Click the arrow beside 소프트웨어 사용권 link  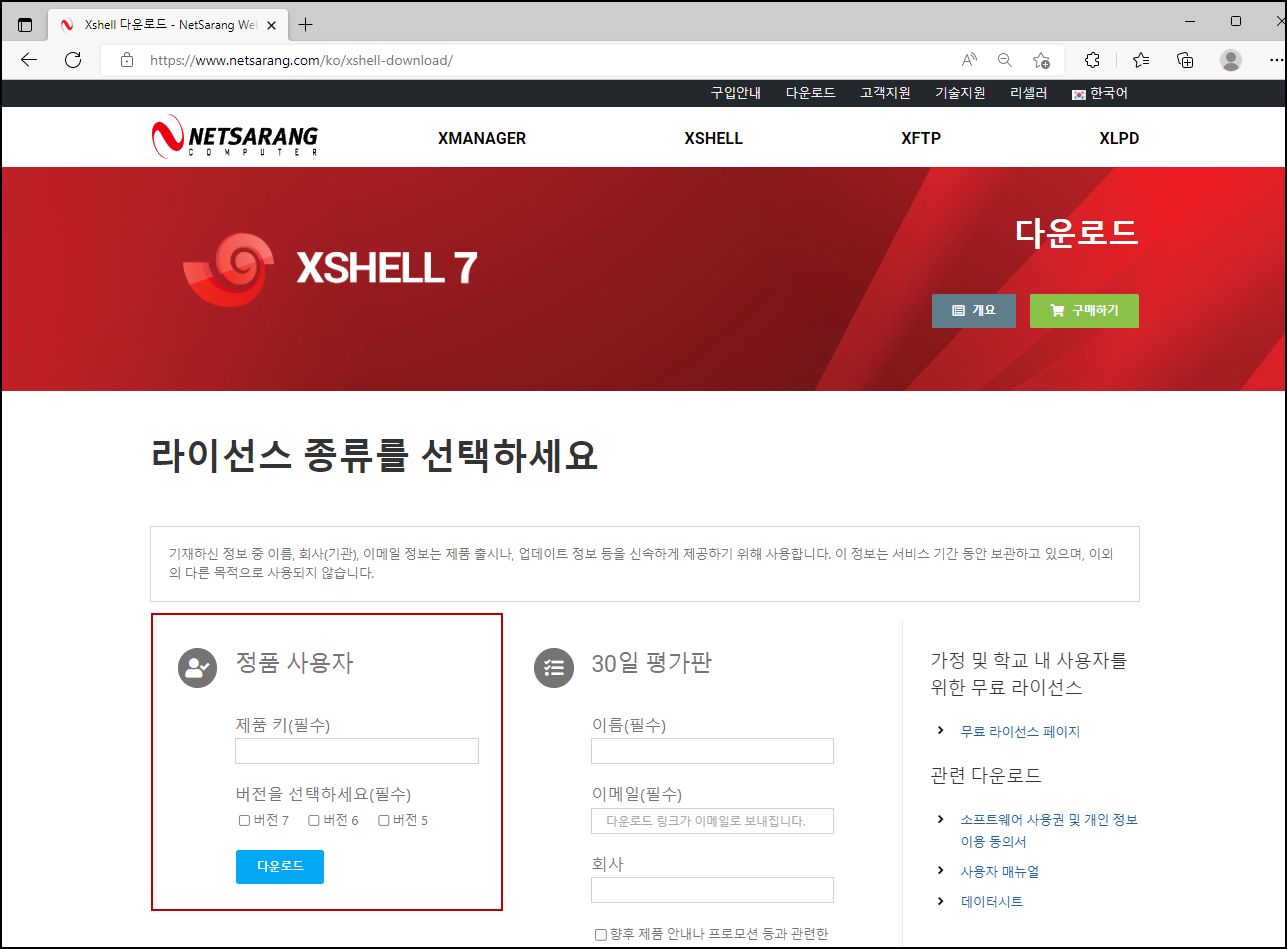coord(941,819)
